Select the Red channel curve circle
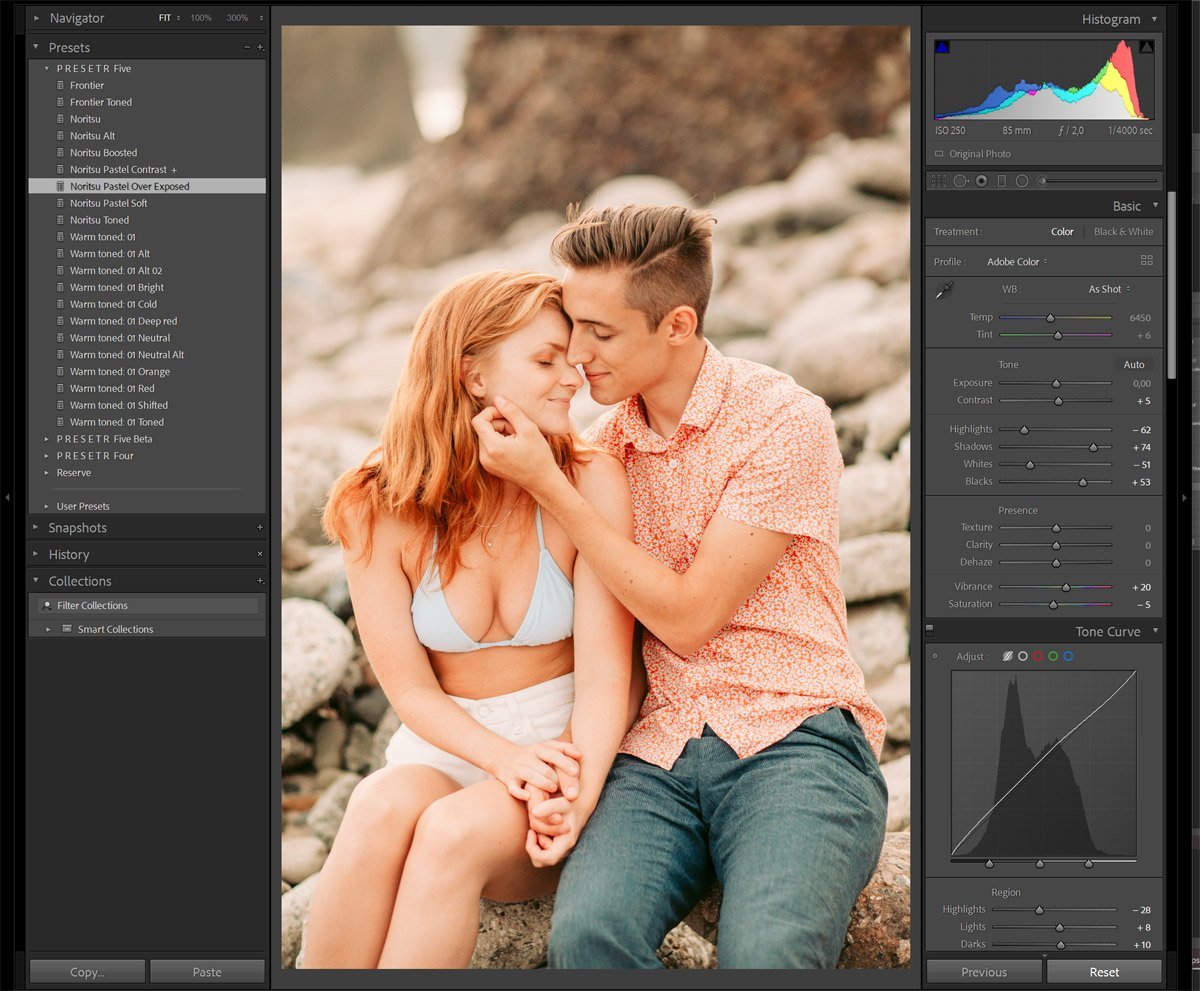This screenshot has width=1200, height=991. (x=1038, y=656)
